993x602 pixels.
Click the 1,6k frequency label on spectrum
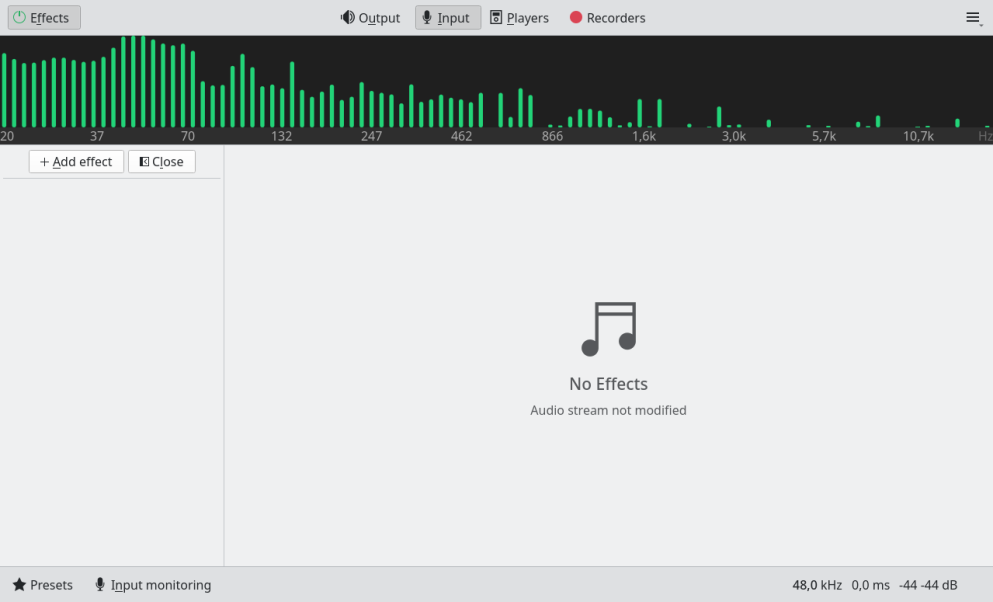(643, 136)
